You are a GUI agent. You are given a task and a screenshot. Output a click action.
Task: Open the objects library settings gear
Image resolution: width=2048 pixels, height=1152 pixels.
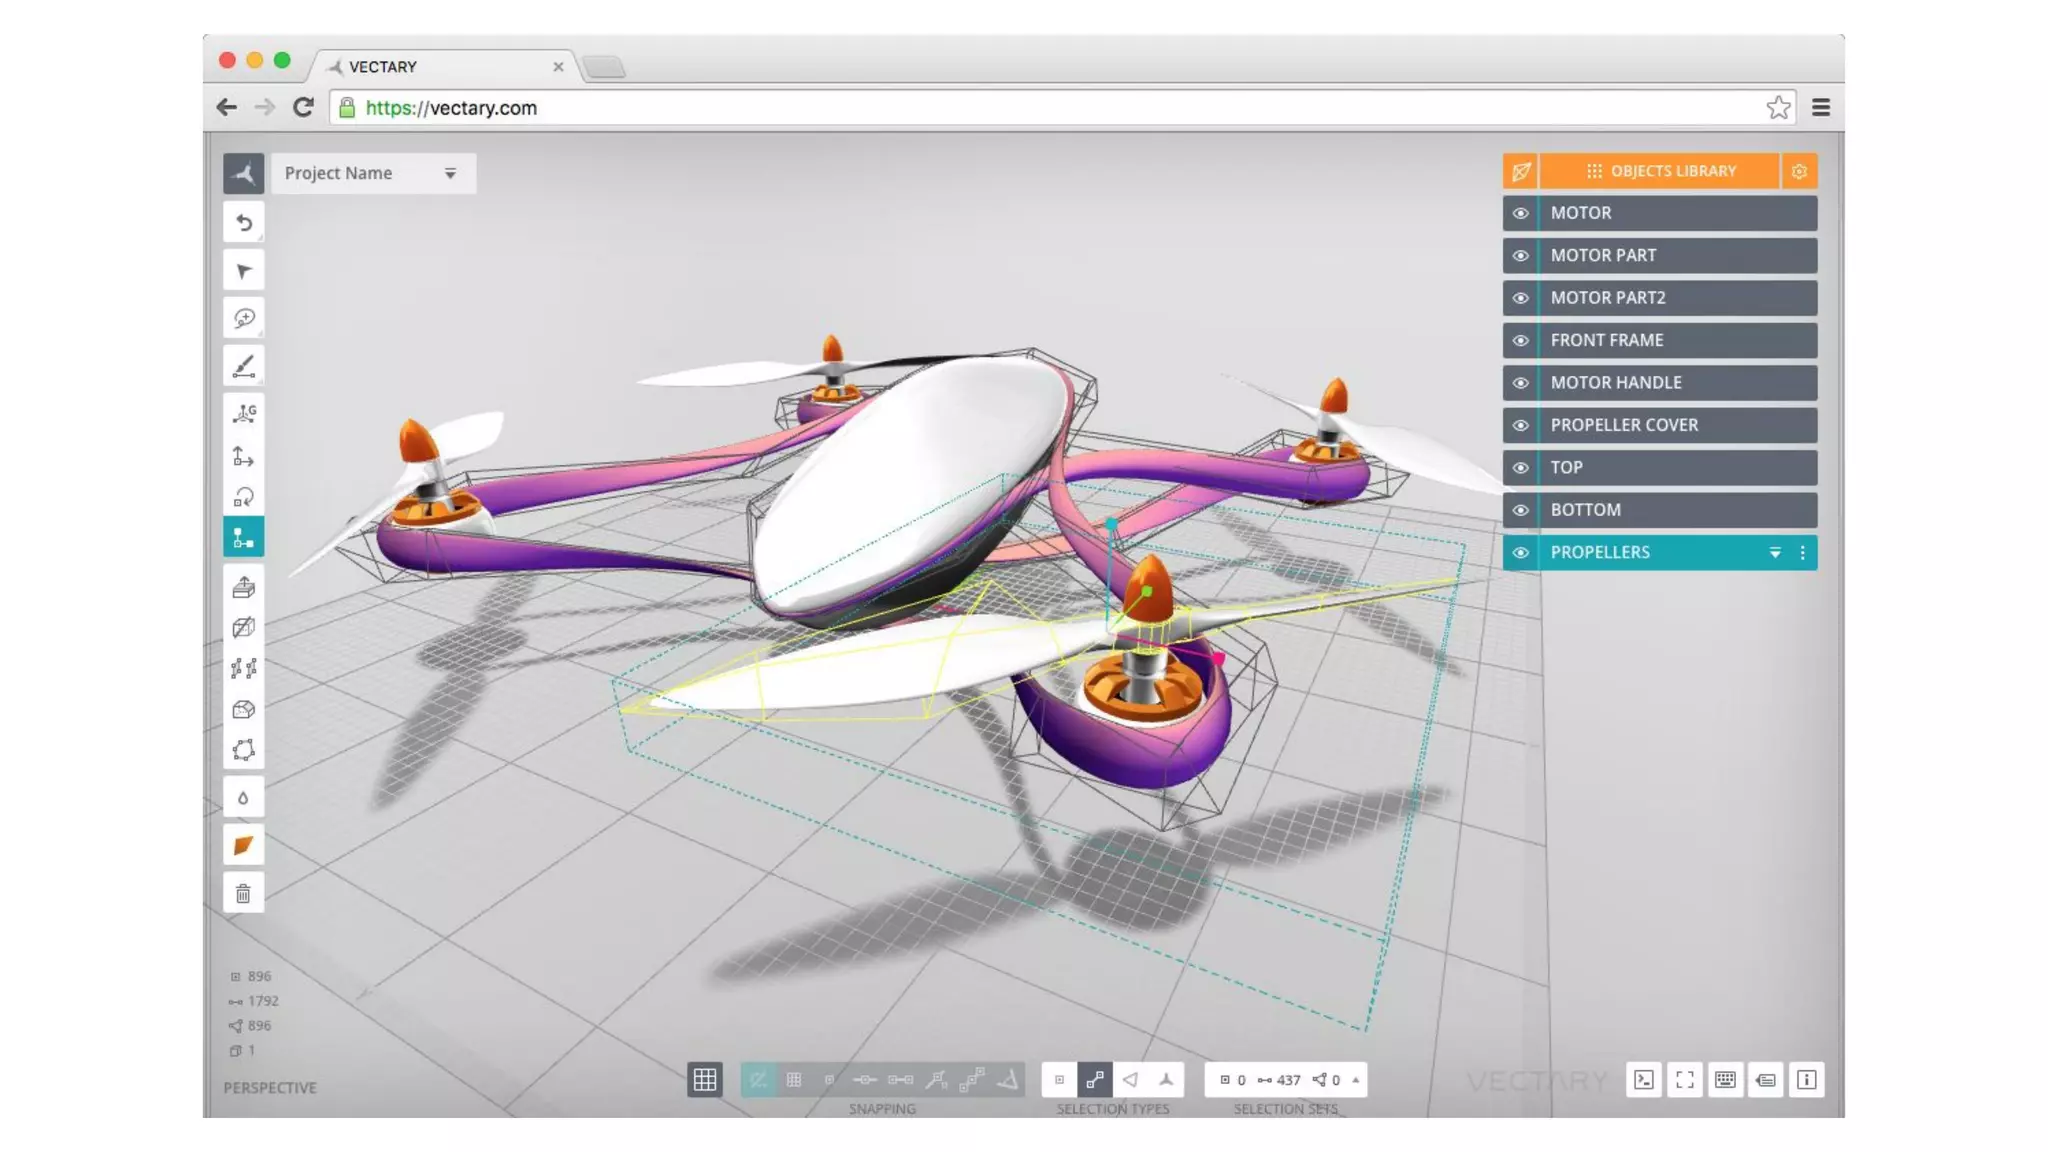(x=1799, y=171)
